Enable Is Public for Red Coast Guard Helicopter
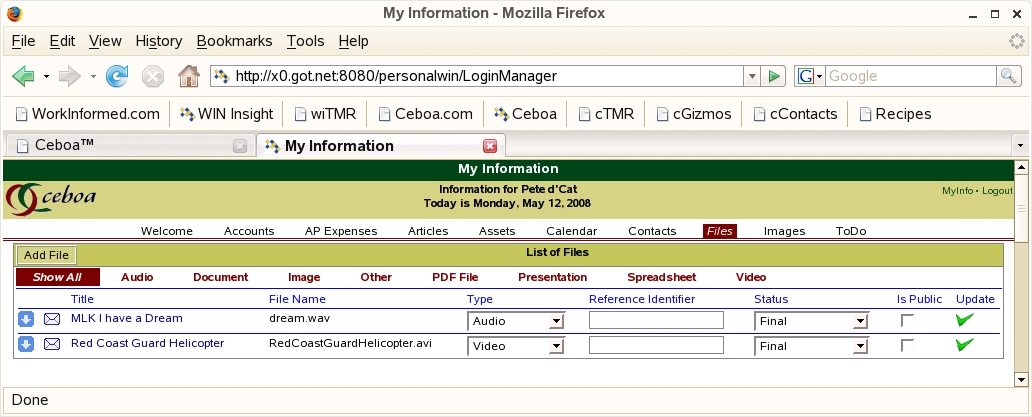 coord(907,346)
